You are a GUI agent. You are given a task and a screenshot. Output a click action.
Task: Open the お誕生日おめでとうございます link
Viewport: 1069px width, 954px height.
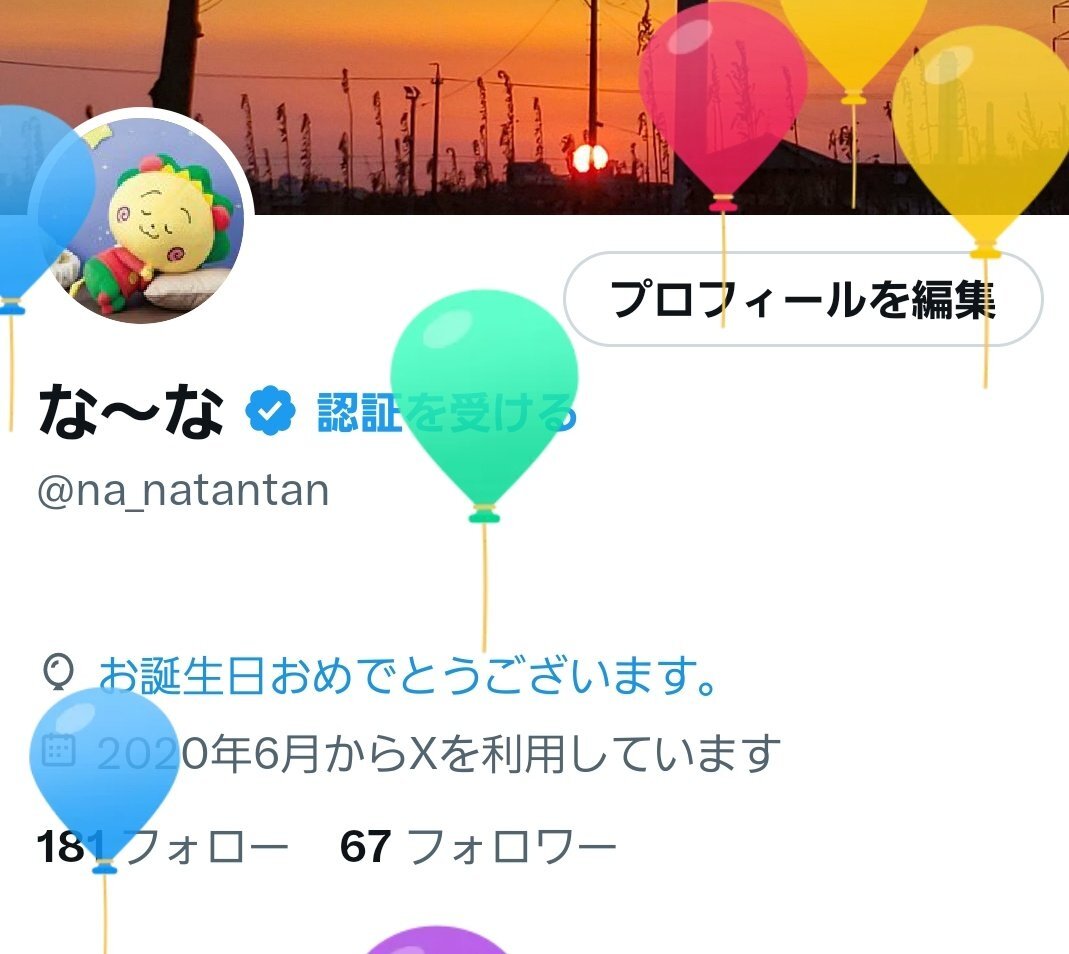(x=408, y=676)
